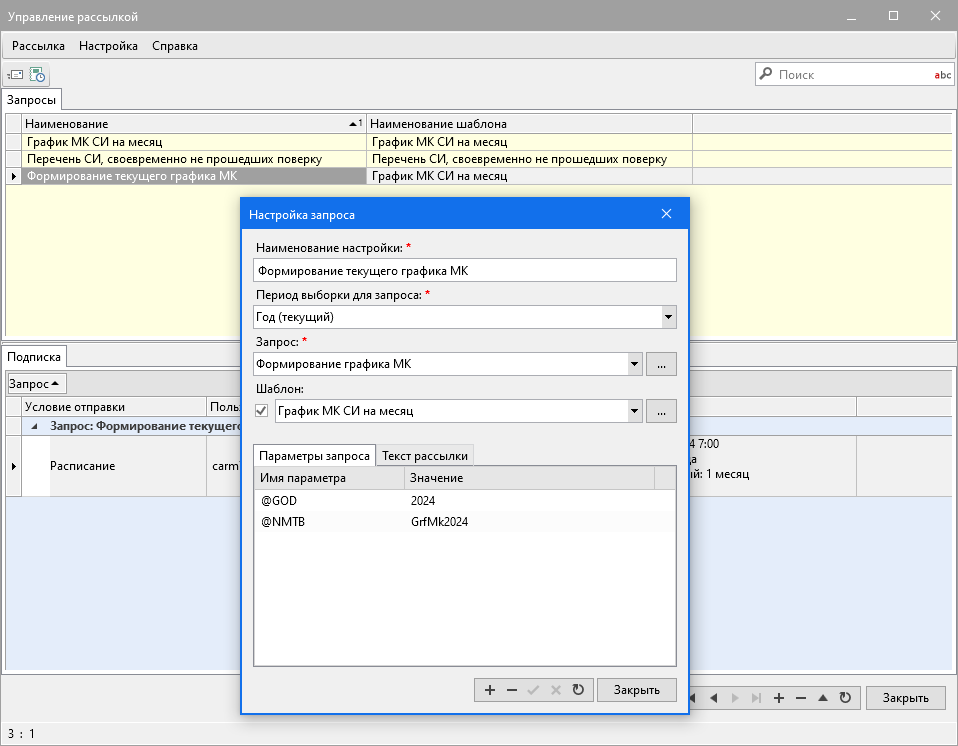Switch to Текст рассылки tab

(425, 456)
